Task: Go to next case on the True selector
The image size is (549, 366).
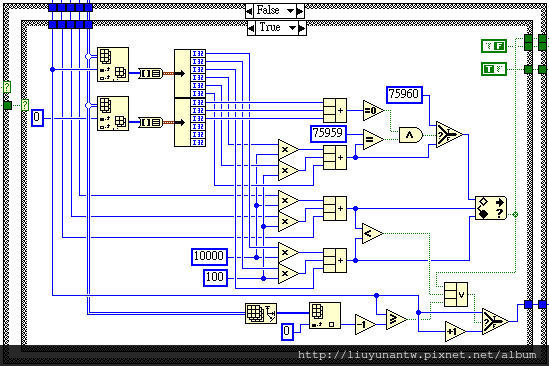Action: coord(303,28)
